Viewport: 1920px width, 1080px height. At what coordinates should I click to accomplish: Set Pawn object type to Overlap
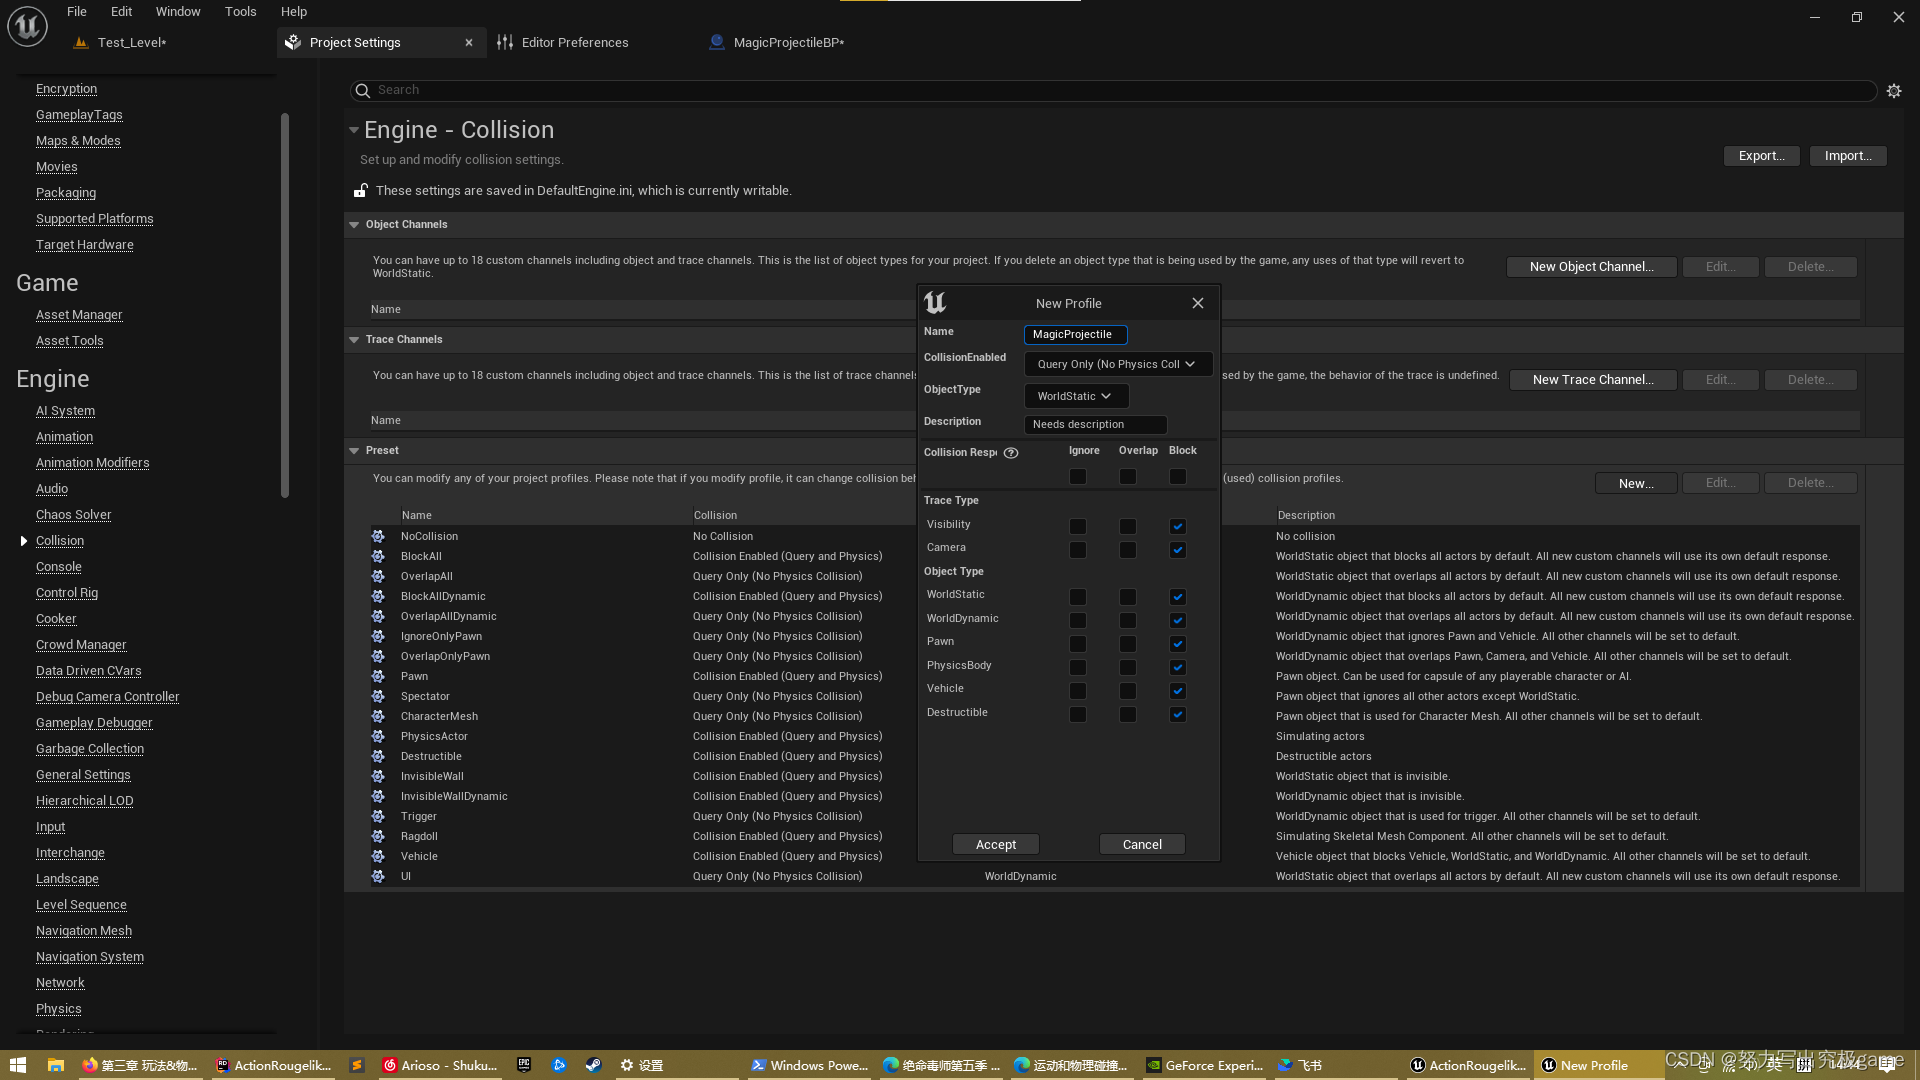click(1128, 644)
